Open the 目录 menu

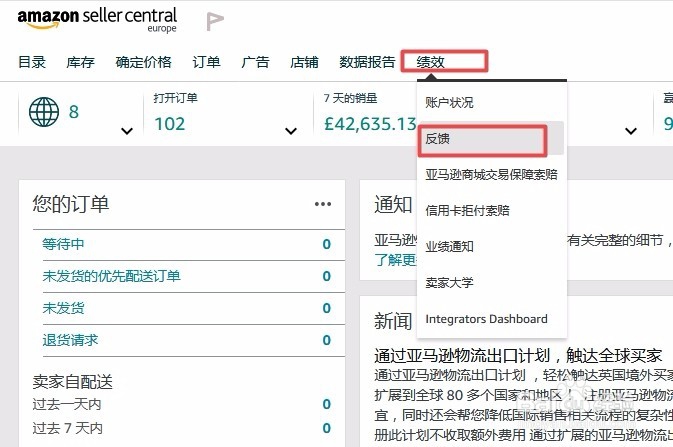click(x=32, y=62)
